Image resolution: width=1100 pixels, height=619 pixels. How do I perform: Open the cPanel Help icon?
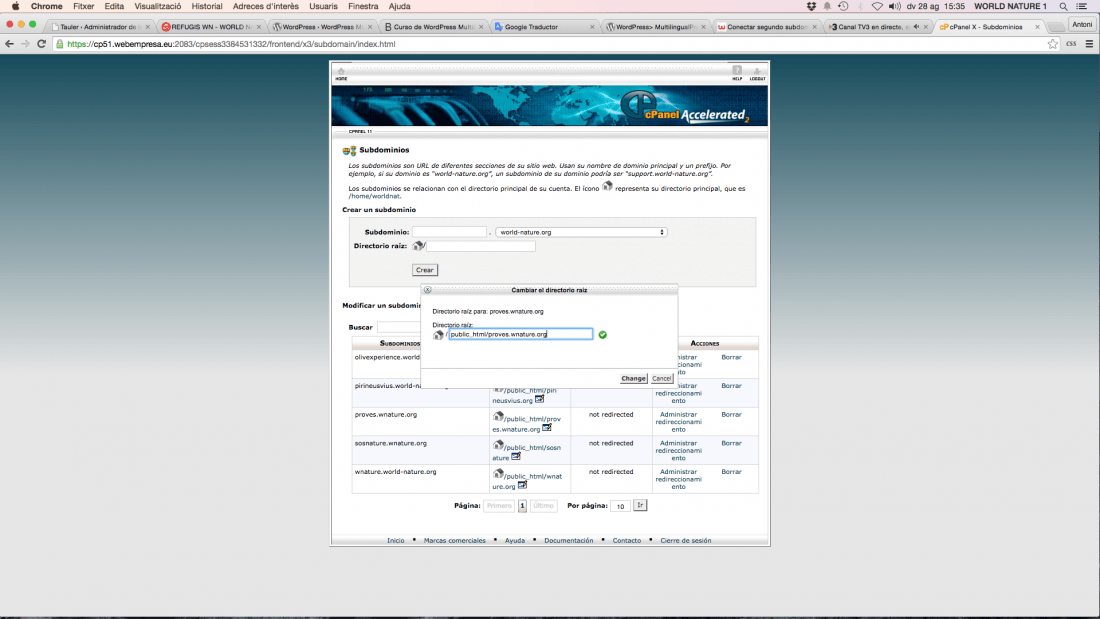click(737, 71)
